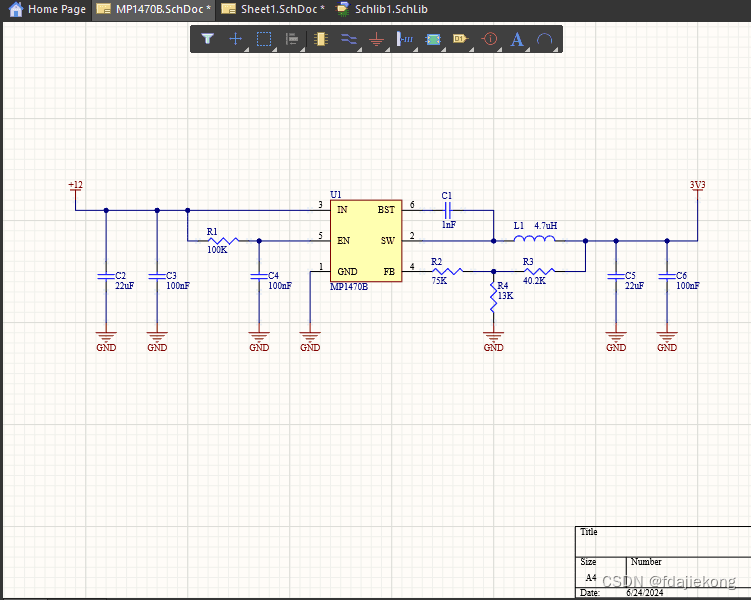The height and width of the screenshot is (600, 751).
Task: Click the 4.7uH inductor value
Action: (x=546, y=226)
